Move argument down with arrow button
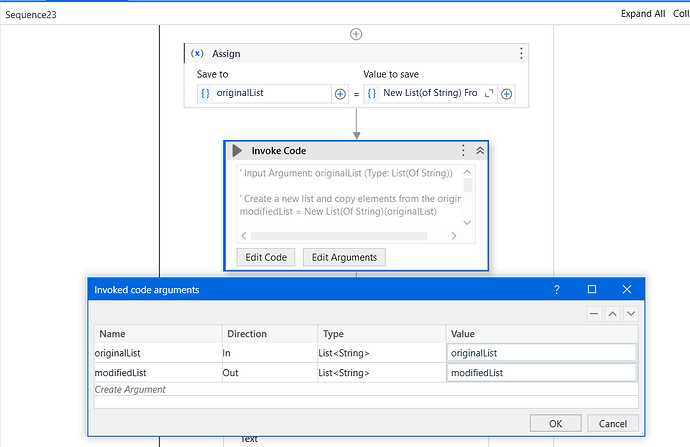The image size is (690, 447). (x=631, y=314)
